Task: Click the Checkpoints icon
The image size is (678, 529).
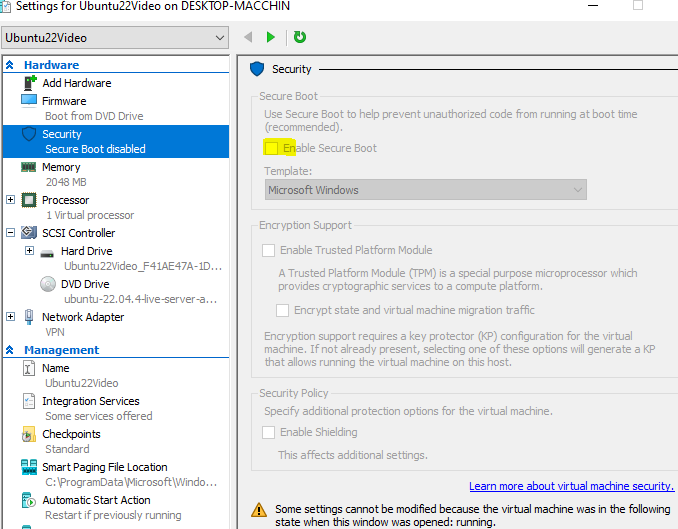Action: 28,435
